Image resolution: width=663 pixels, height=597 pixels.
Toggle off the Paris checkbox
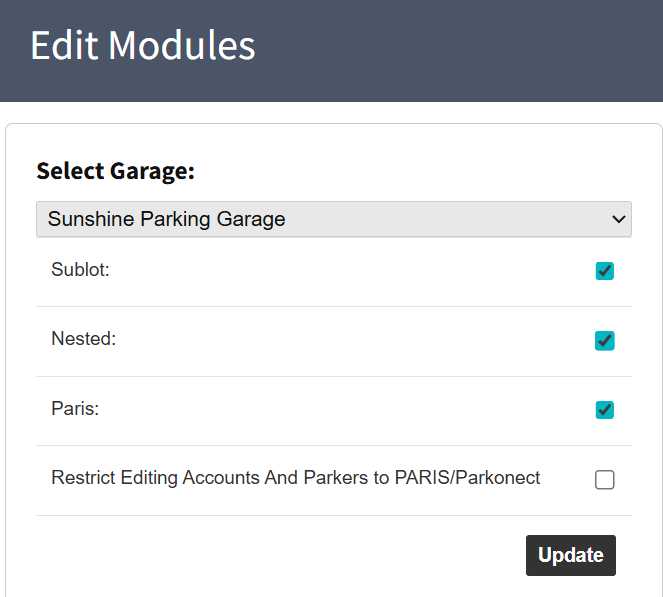[x=604, y=410]
